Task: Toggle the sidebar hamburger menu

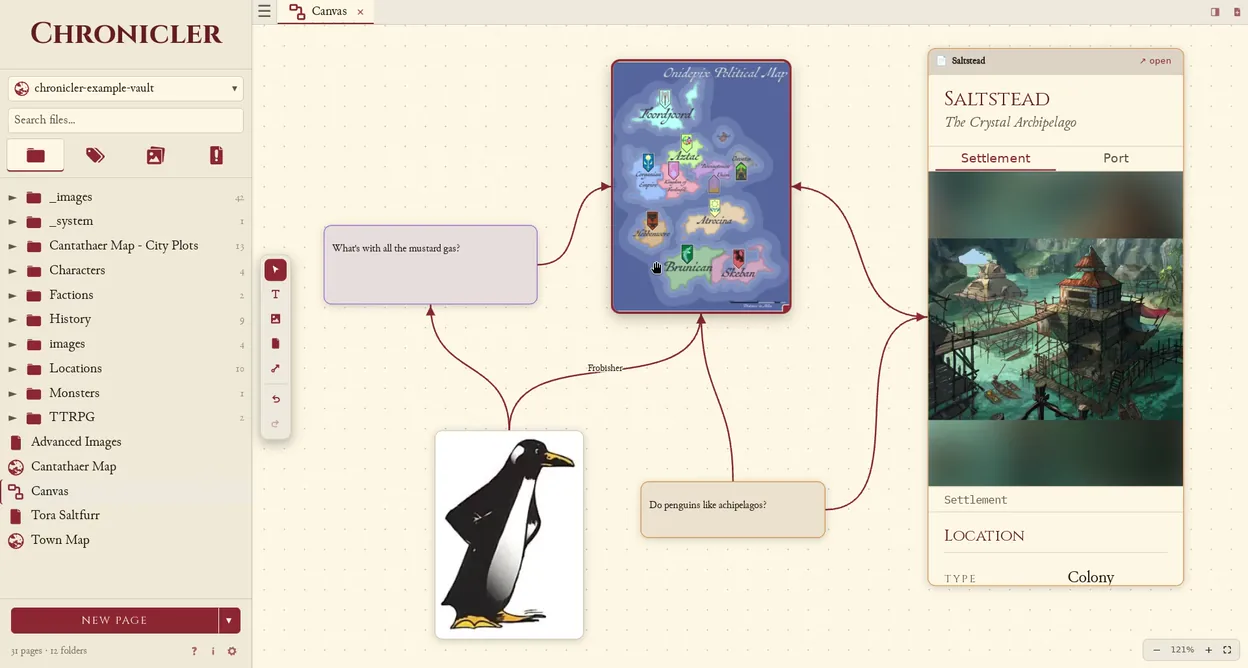Action: (x=264, y=11)
